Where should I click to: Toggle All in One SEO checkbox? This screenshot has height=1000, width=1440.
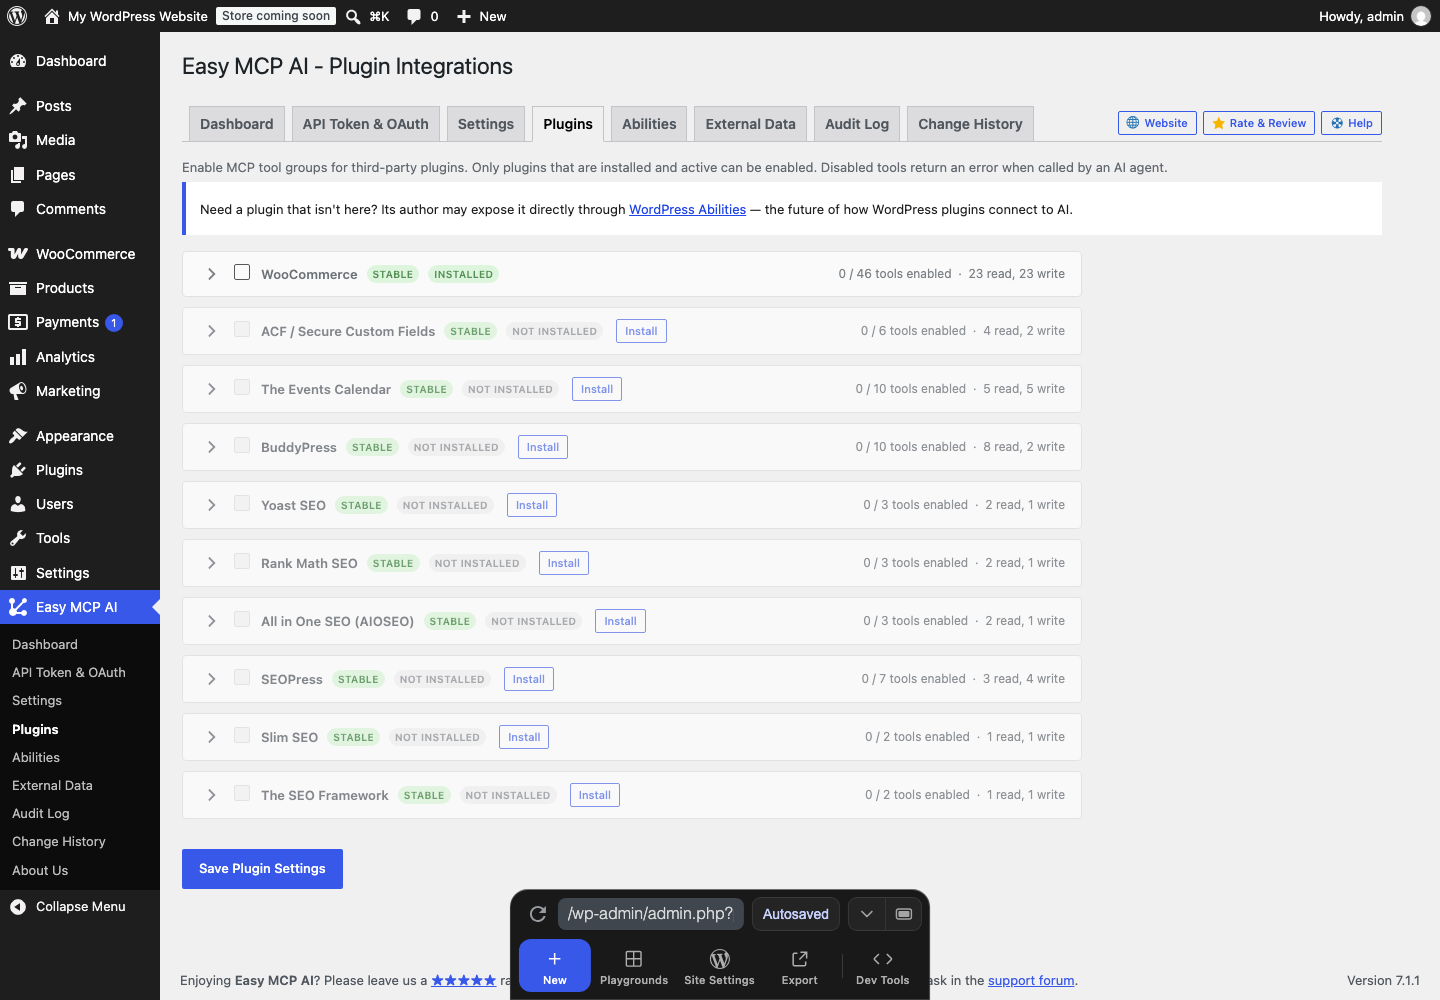pos(242,619)
